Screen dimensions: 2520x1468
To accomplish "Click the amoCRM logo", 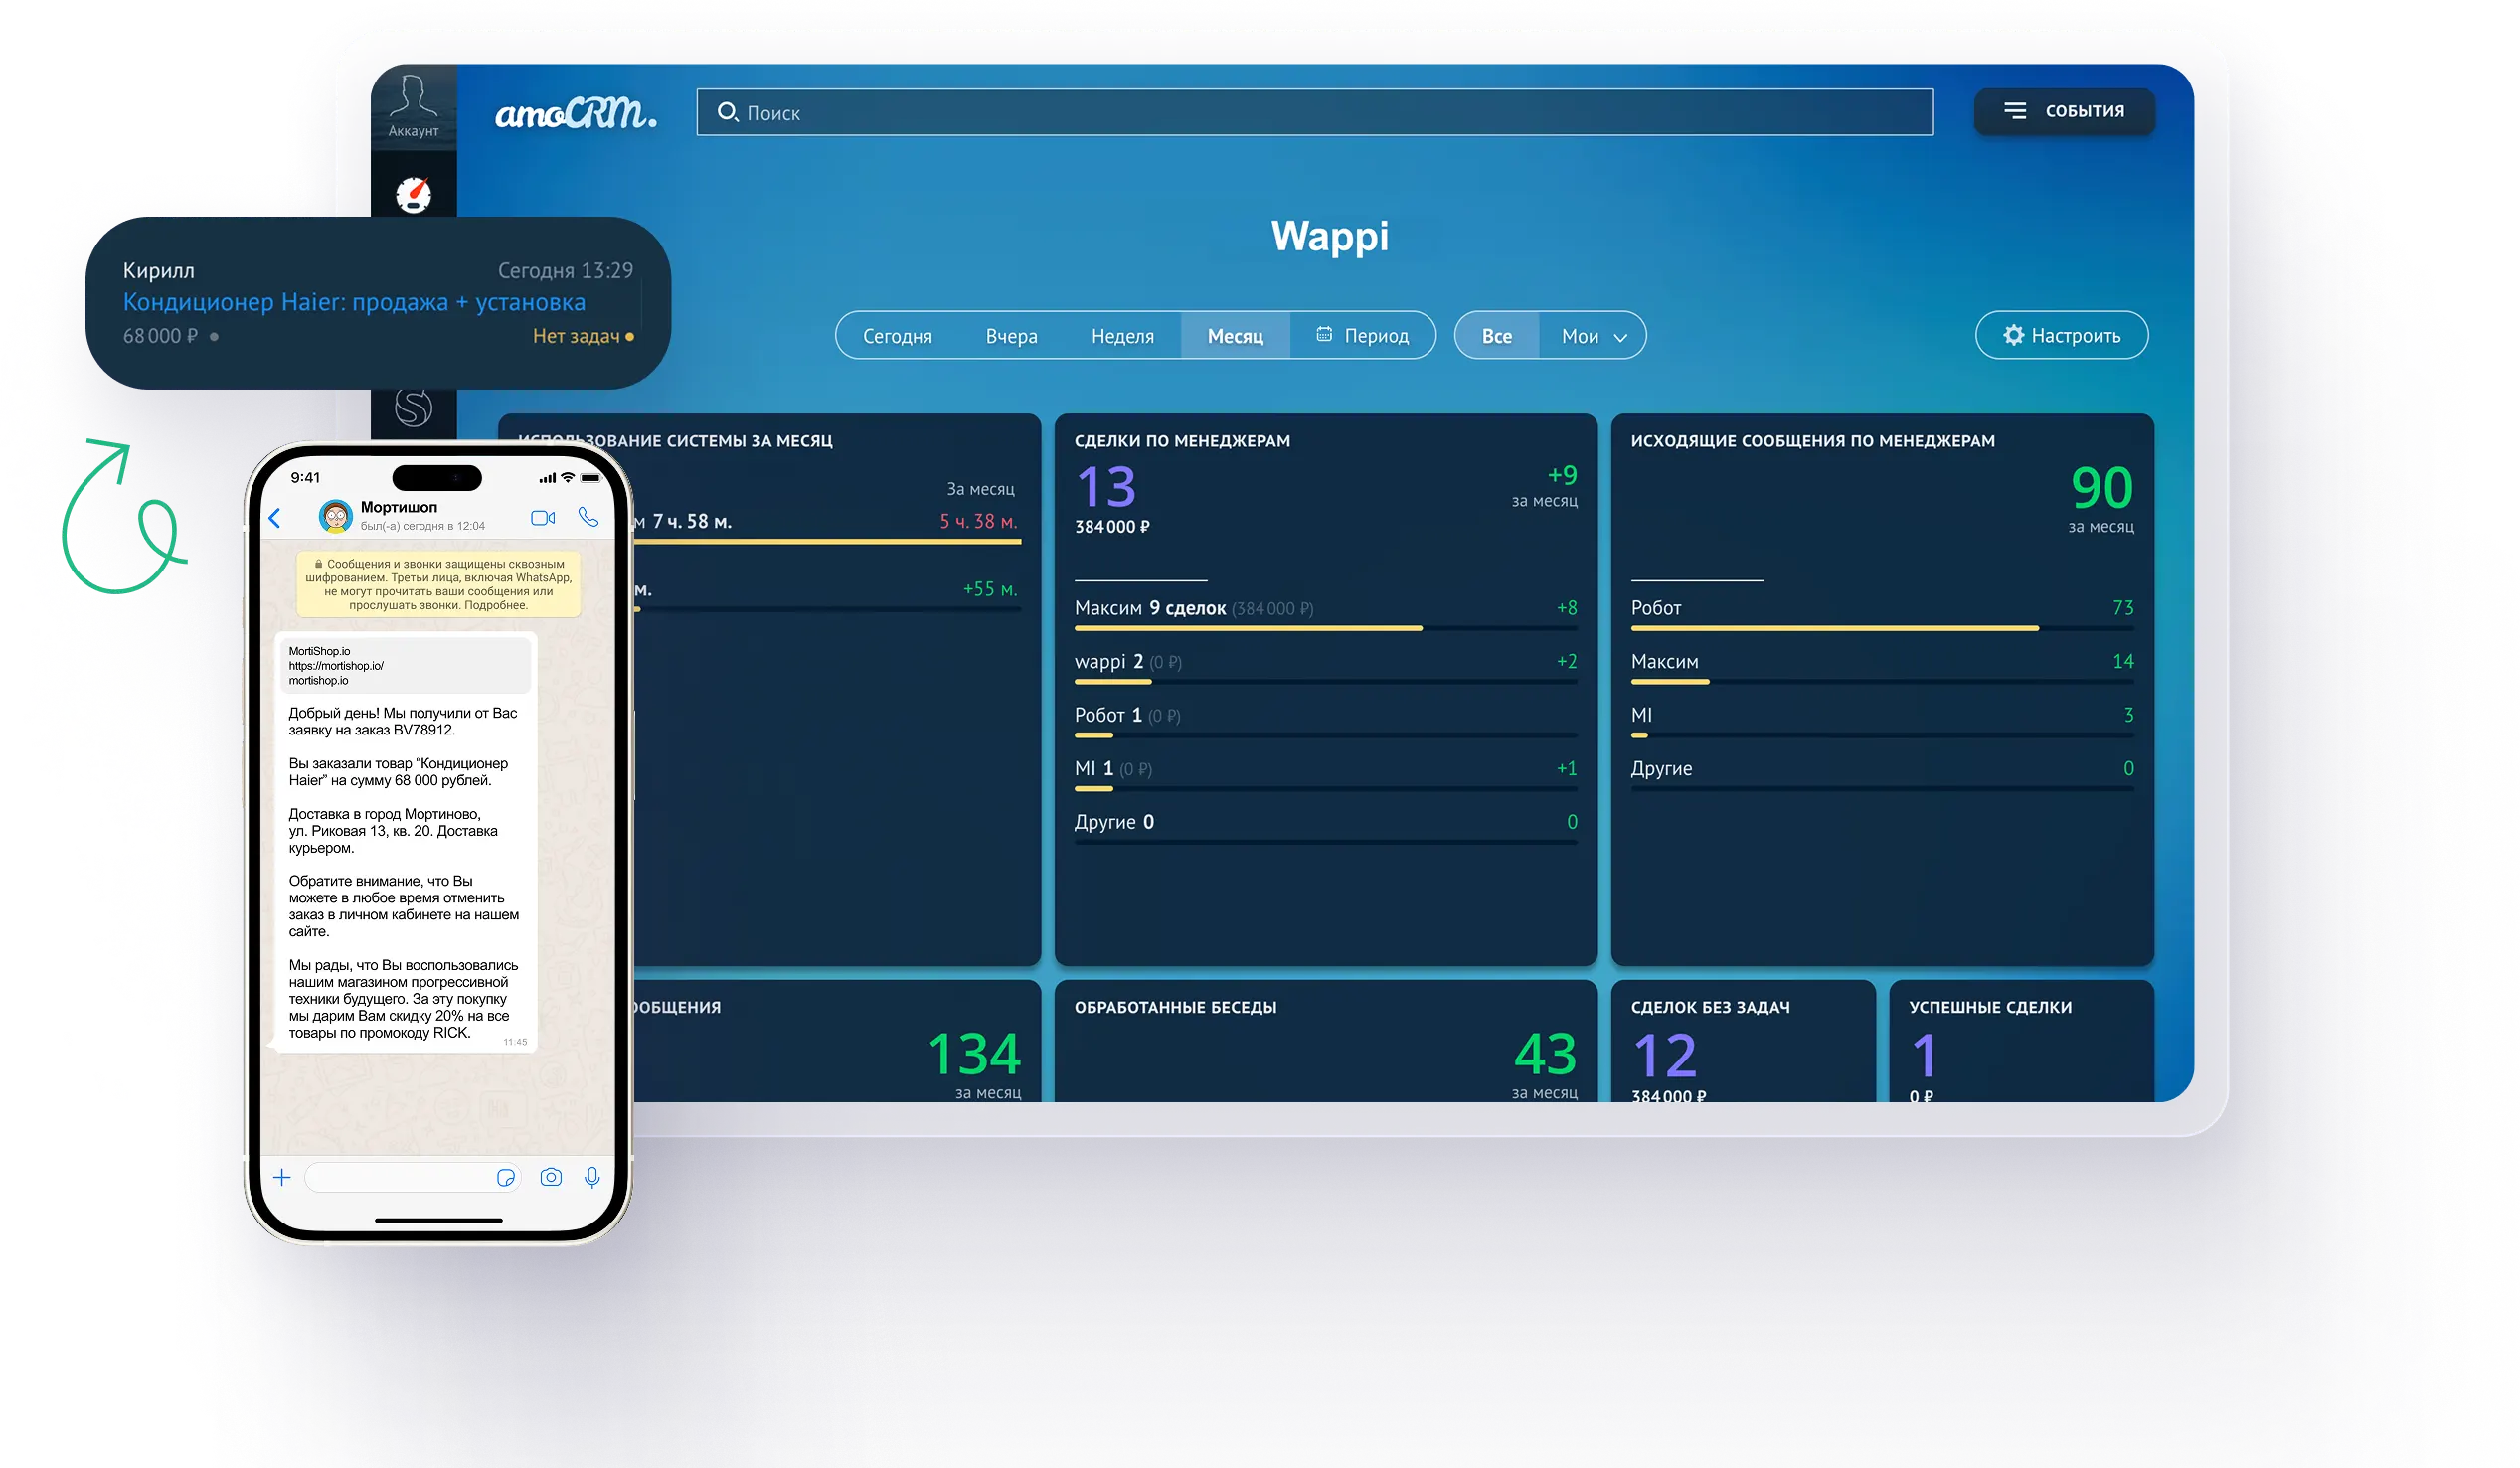I will pyautogui.click(x=576, y=113).
